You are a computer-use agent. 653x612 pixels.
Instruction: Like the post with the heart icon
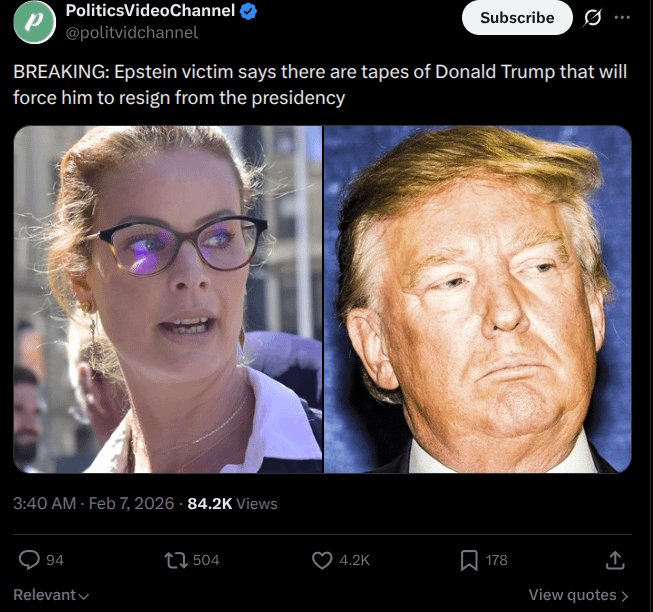click(322, 560)
